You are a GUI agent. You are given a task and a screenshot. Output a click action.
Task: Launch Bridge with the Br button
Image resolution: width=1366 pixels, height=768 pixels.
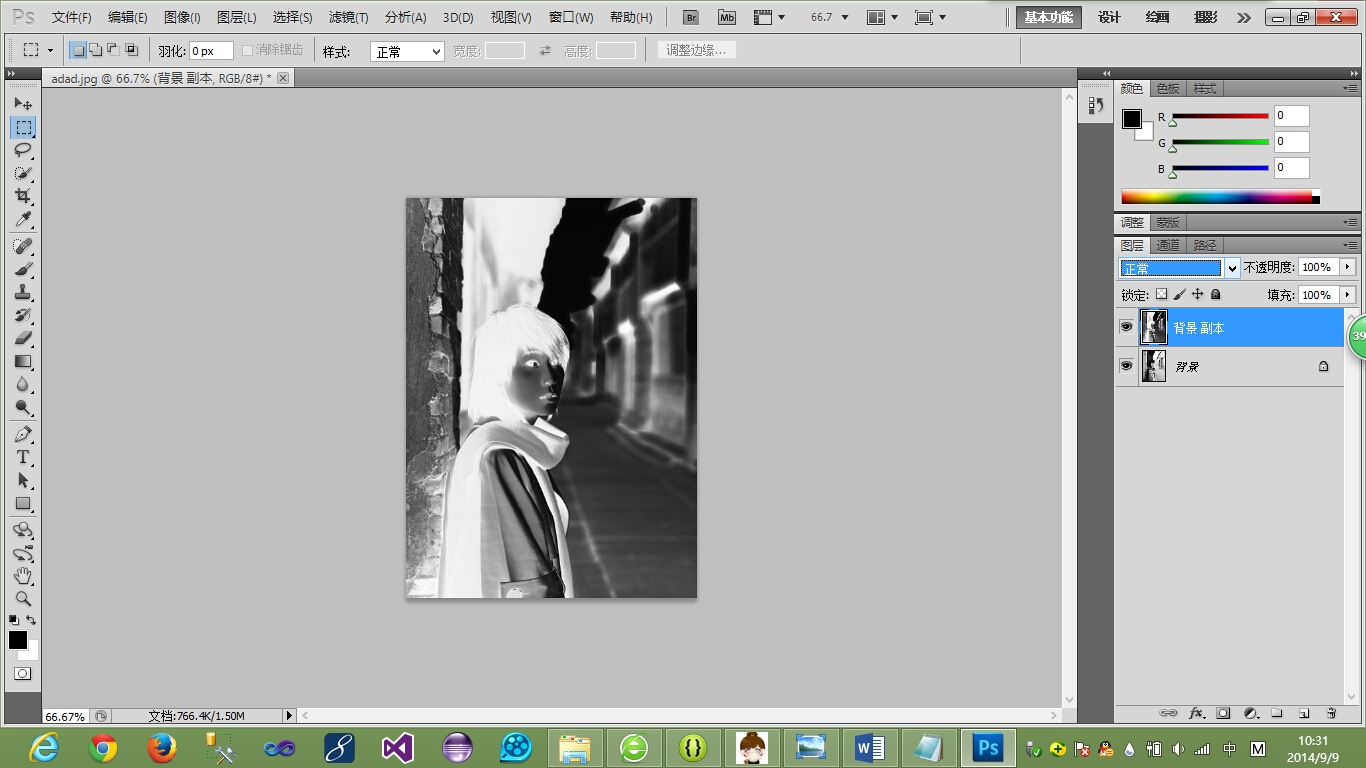[x=690, y=17]
